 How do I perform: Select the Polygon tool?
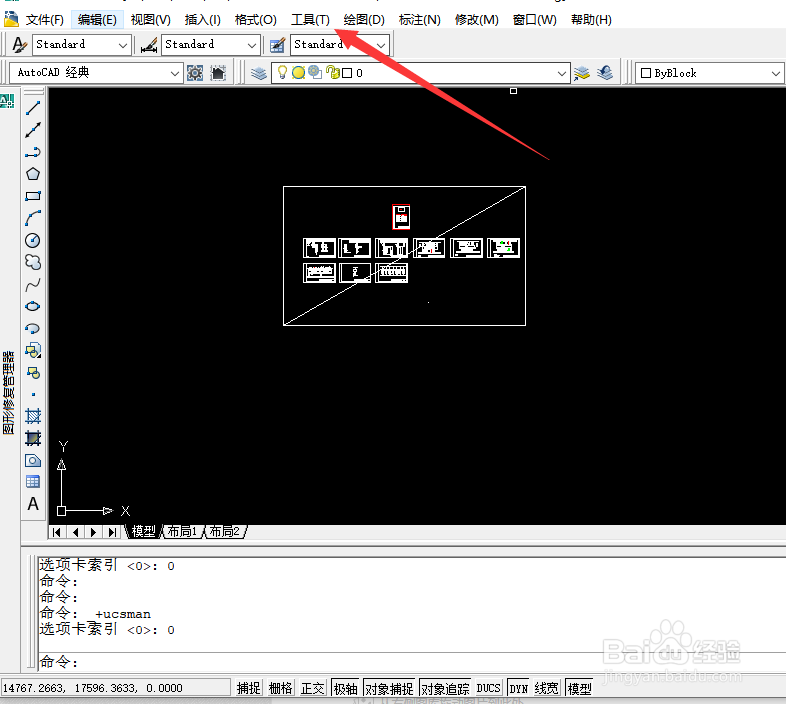33,174
